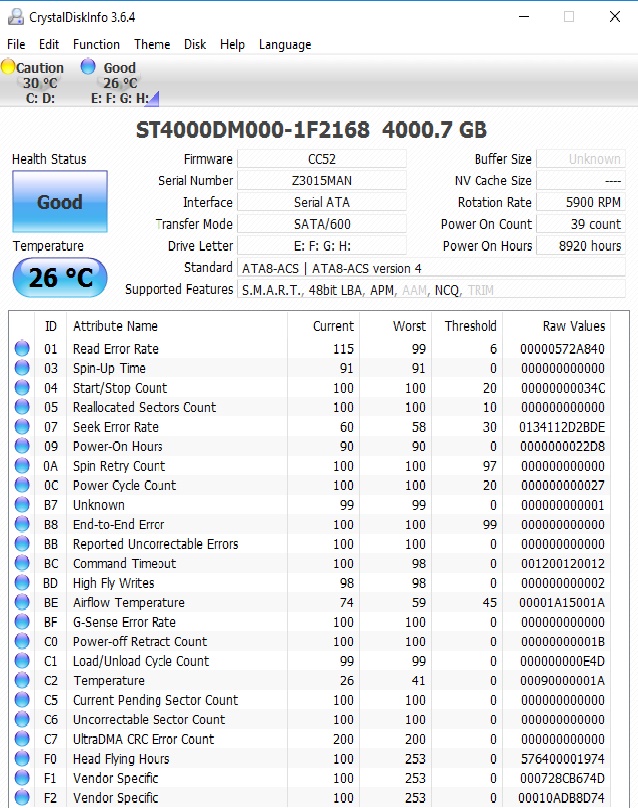This screenshot has height=808, width=638.
Task: Click status orb for UltraDMA CRC Error Count
Action: [x=22, y=738]
